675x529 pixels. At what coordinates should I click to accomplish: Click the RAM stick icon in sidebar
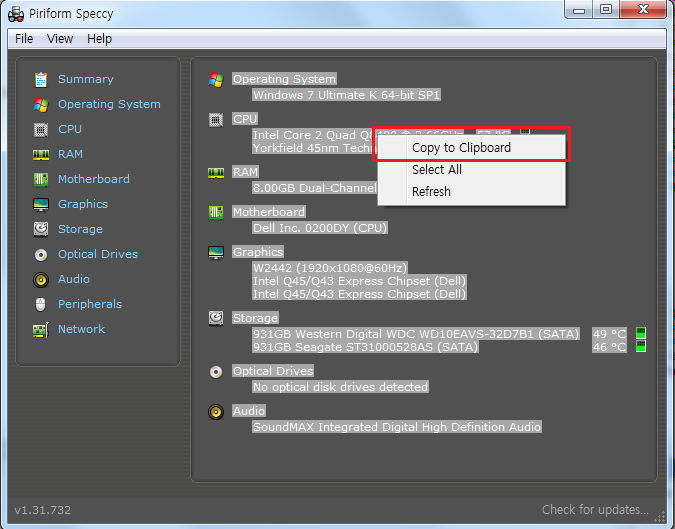(x=41, y=155)
